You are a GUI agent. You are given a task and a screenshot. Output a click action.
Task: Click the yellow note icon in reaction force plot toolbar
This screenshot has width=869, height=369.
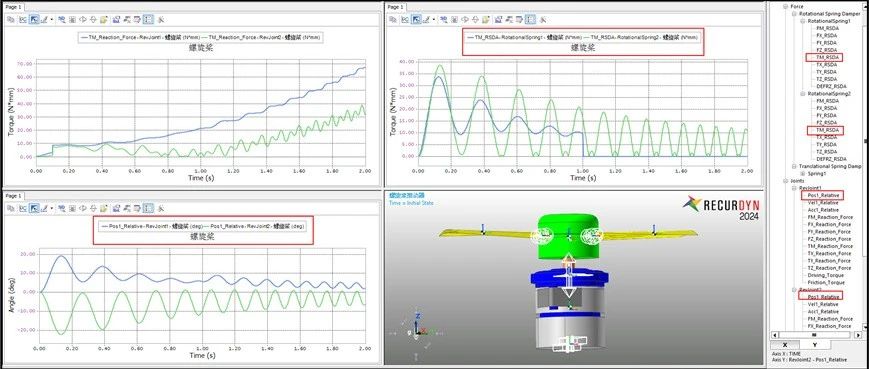pos(104,19)
